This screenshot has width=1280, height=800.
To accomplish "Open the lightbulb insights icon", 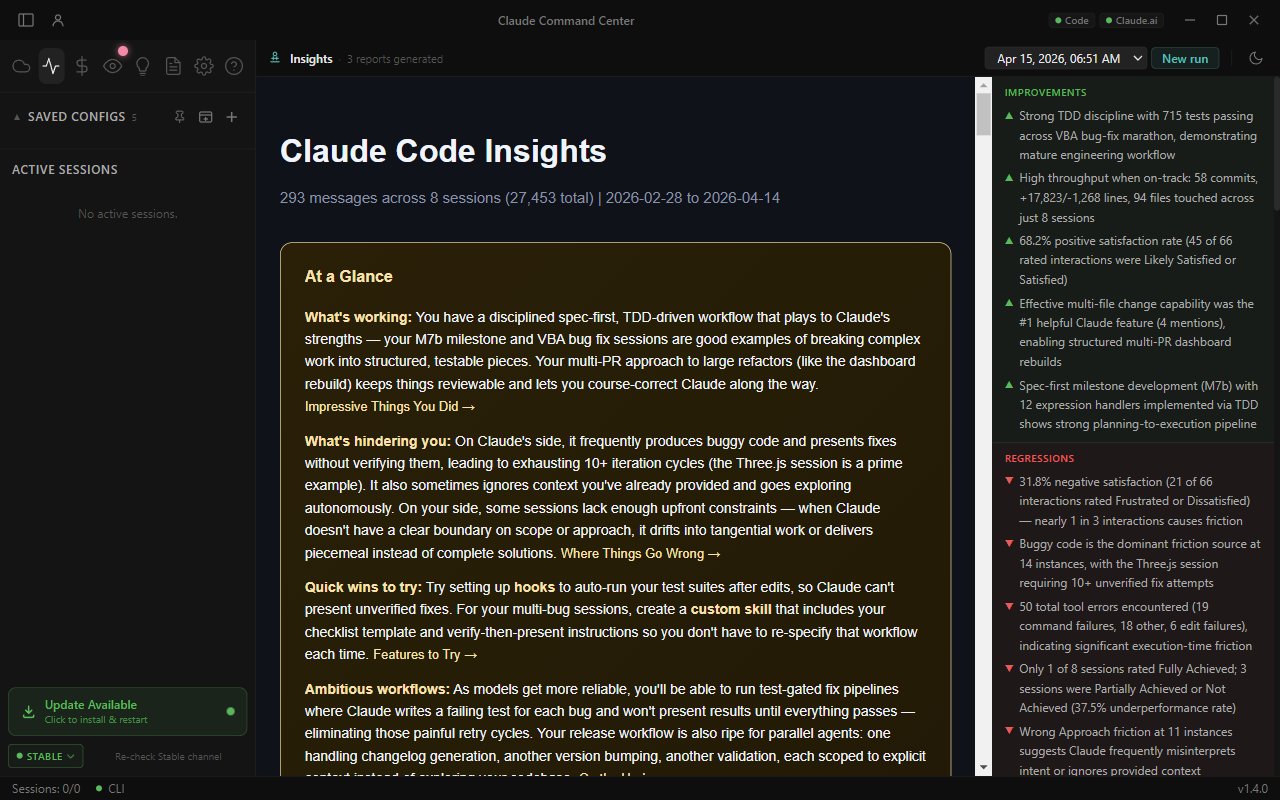I will click(x=143, y=66).
